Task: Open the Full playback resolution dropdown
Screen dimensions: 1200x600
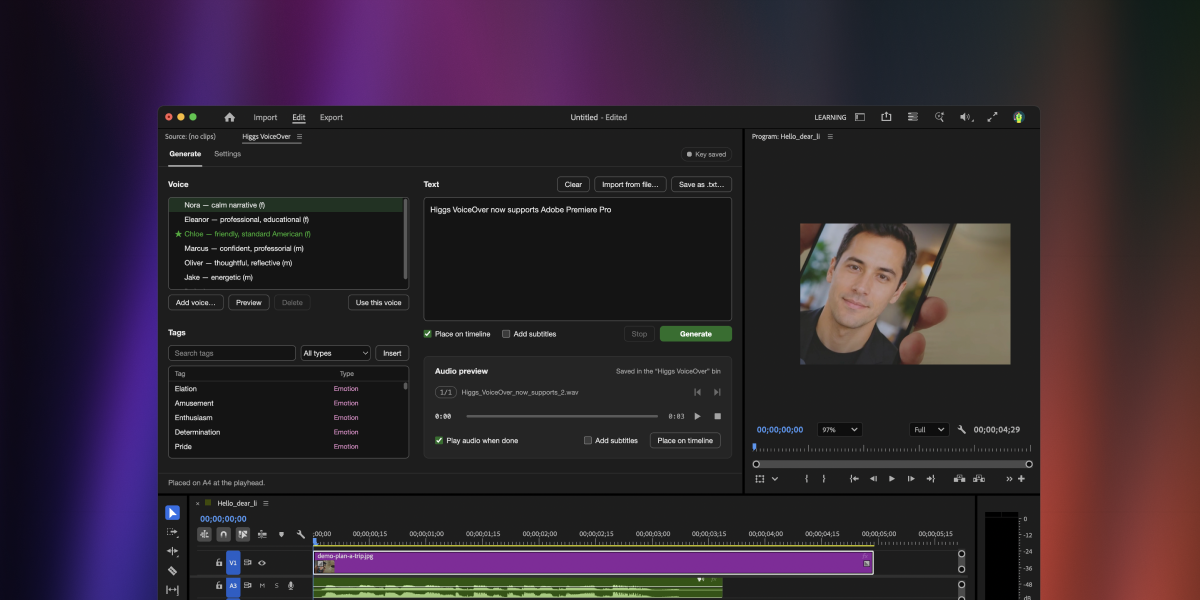Action: click(929, 429)
